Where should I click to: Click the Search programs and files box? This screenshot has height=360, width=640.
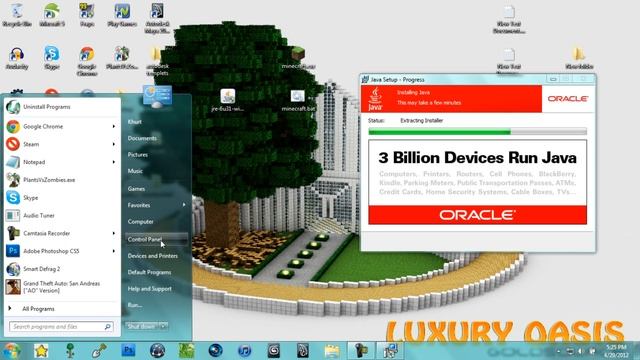(x=61, y=327)
